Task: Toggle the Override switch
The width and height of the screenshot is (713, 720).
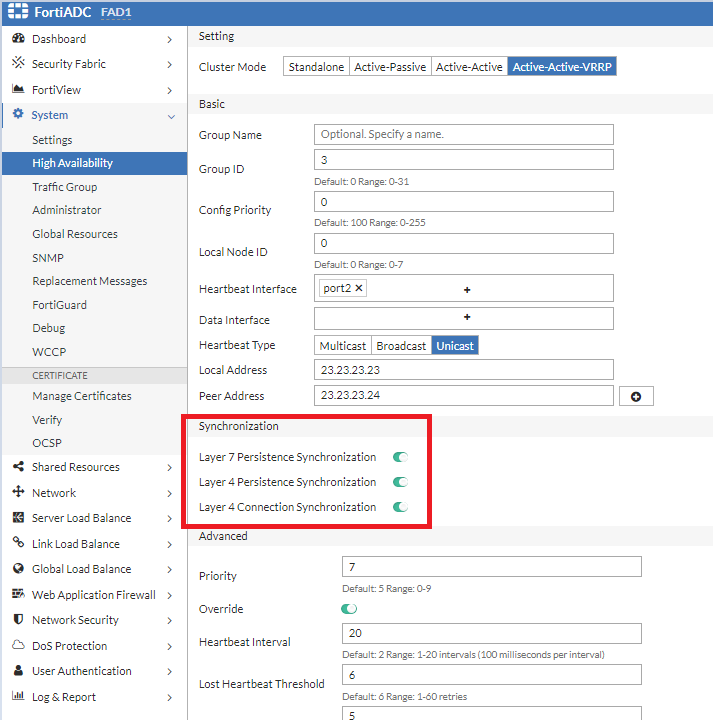Action: (349, 608)
